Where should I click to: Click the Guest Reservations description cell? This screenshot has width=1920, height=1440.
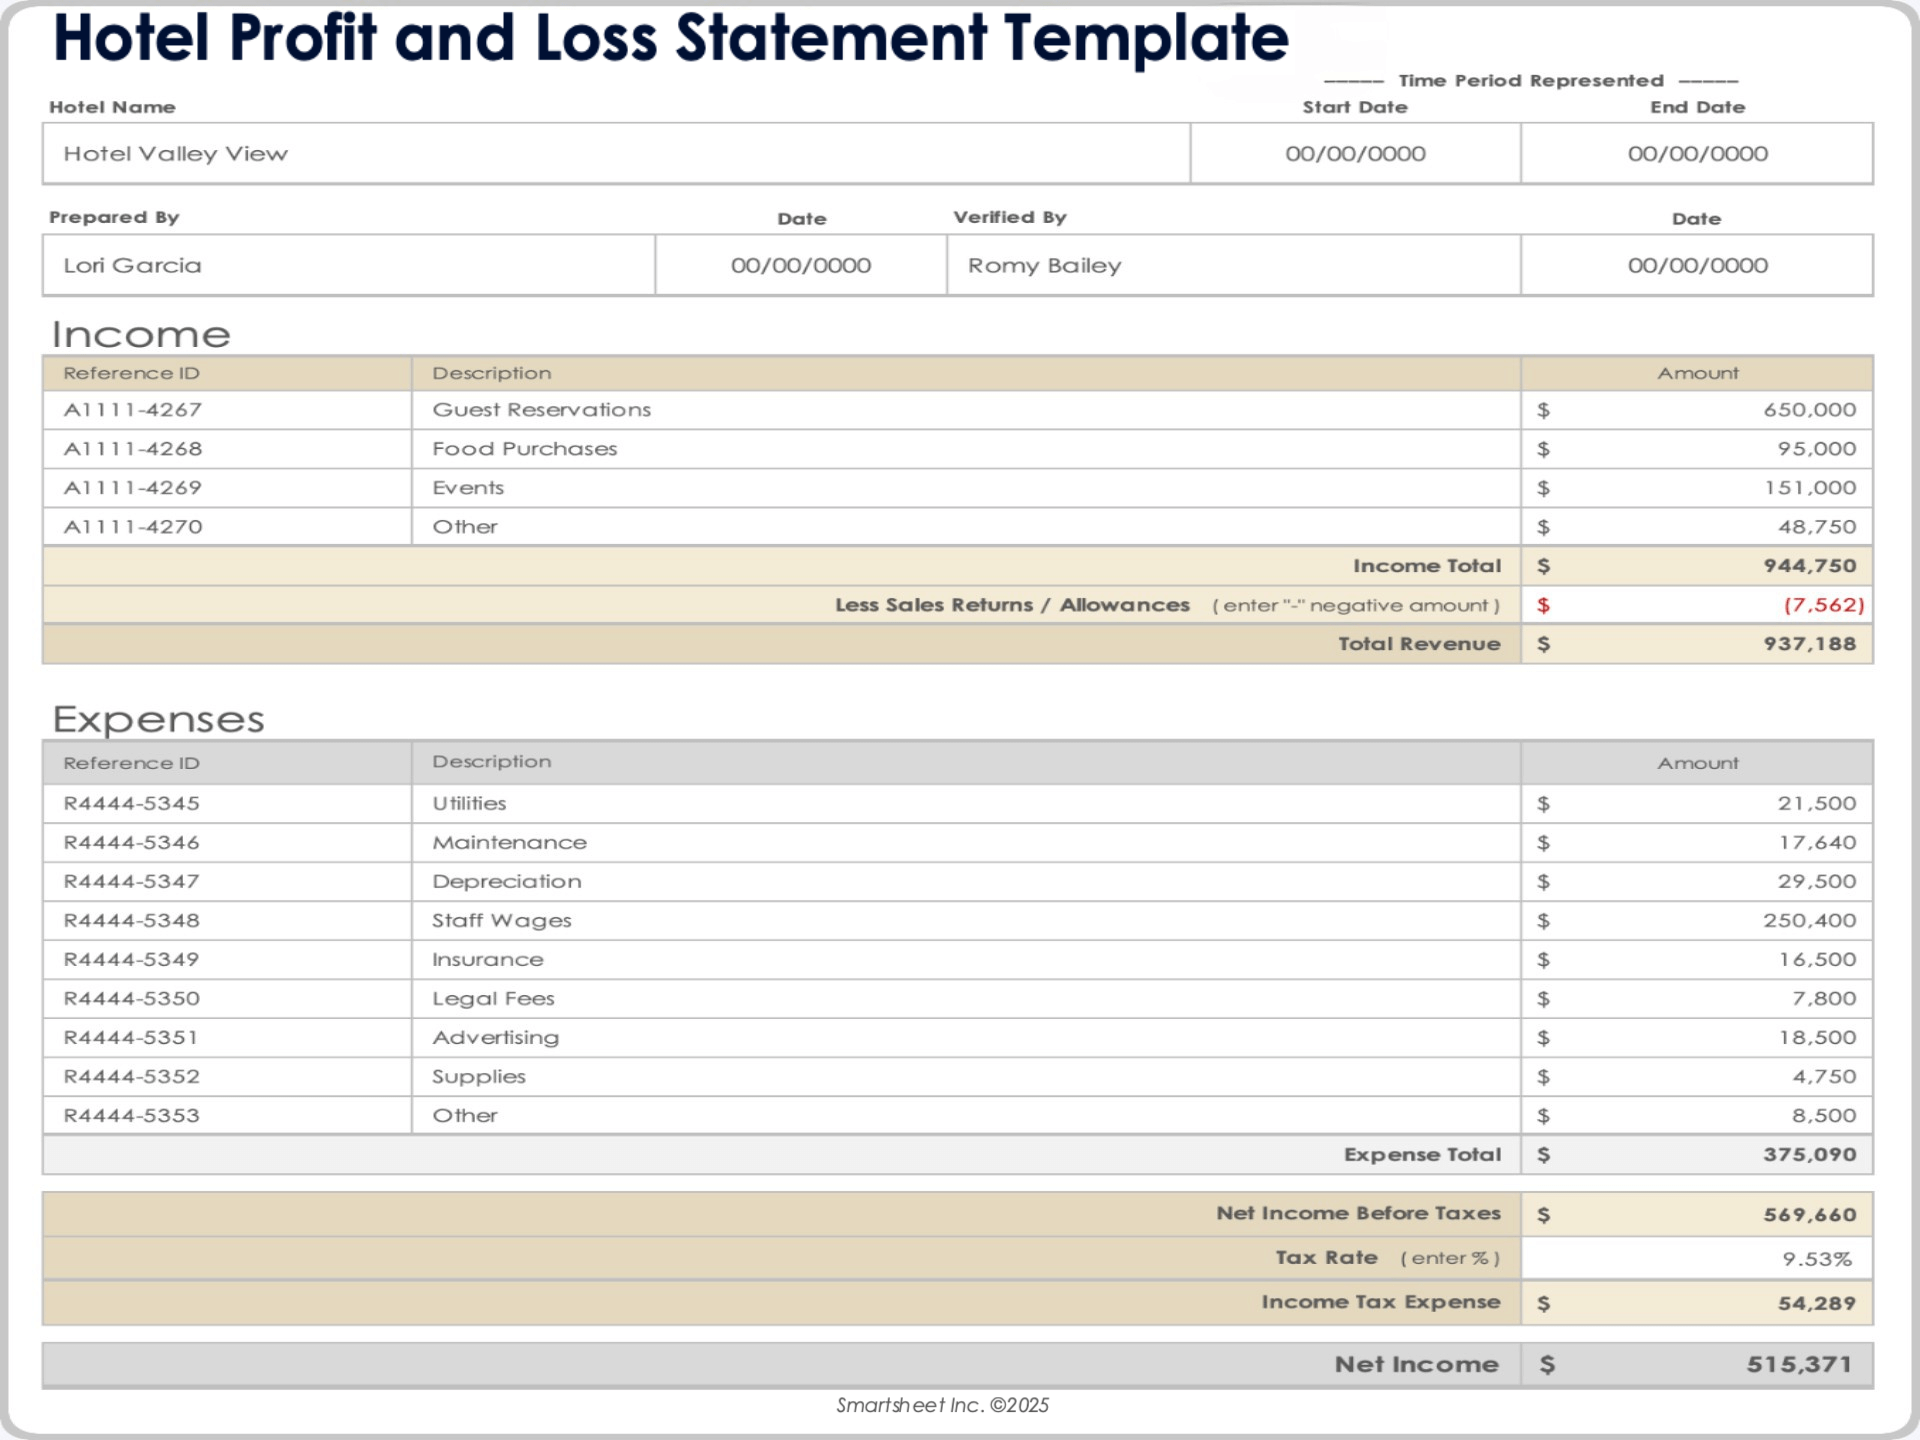point(965,410)
